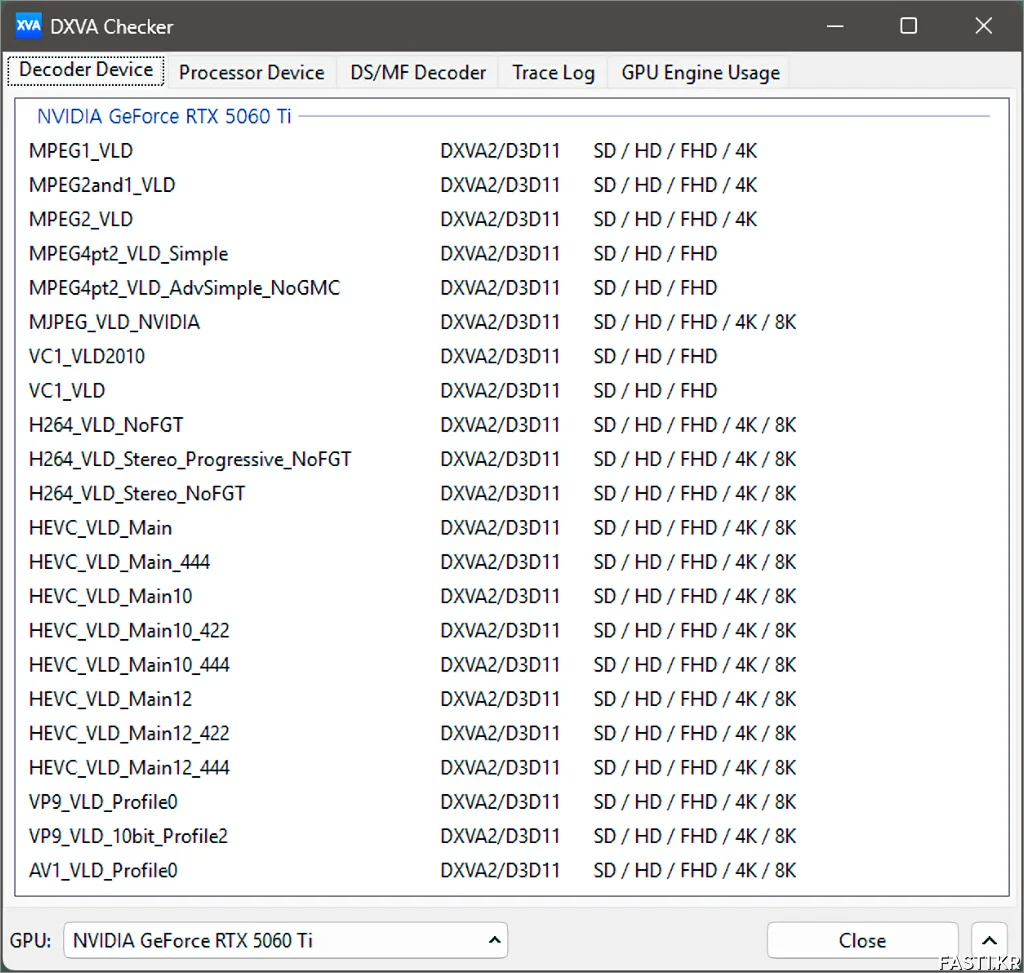Image resolution: width=1024 pixels, height=973 pixels.
Task: Select the MPEG2_VLD decoder row
Action: coord(511,219)
